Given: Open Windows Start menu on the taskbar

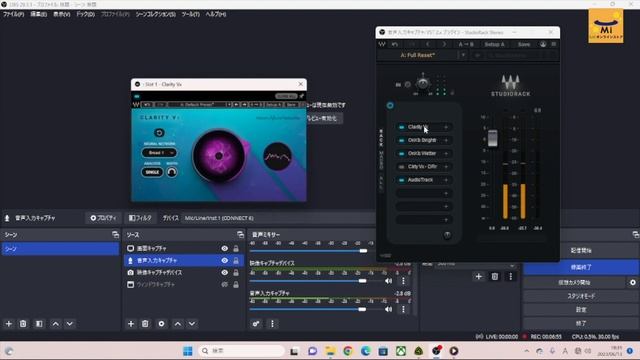Looking at the screenshot, I should [x=188, y=351].
